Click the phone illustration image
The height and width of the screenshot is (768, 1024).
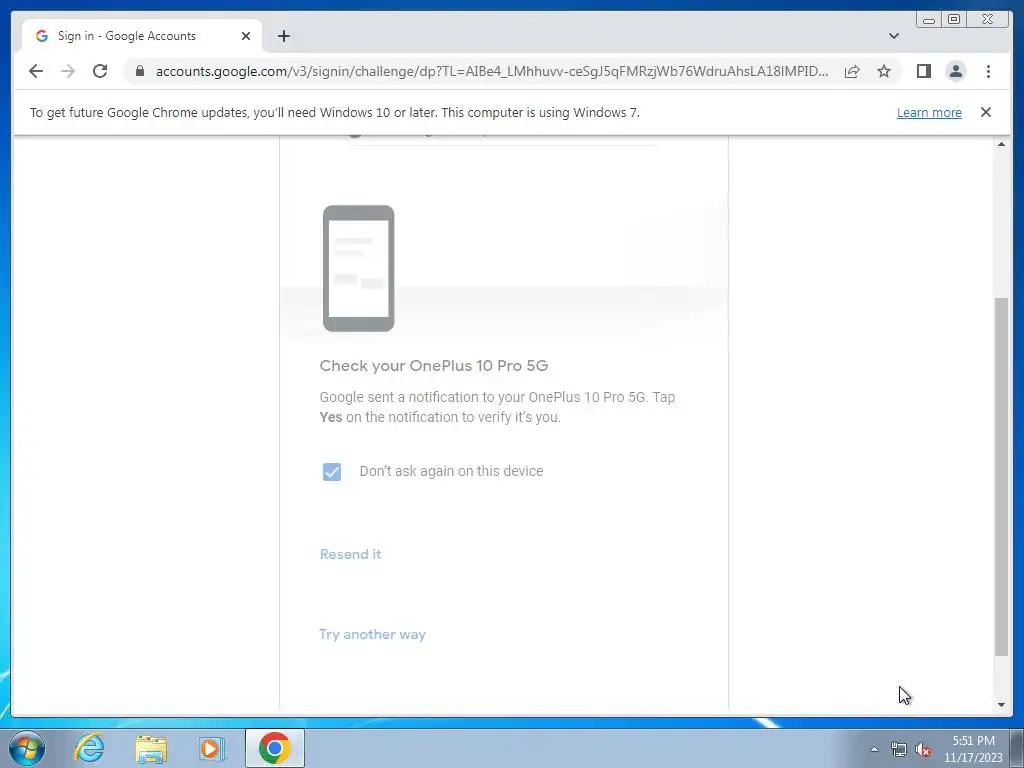pos(359,268)
